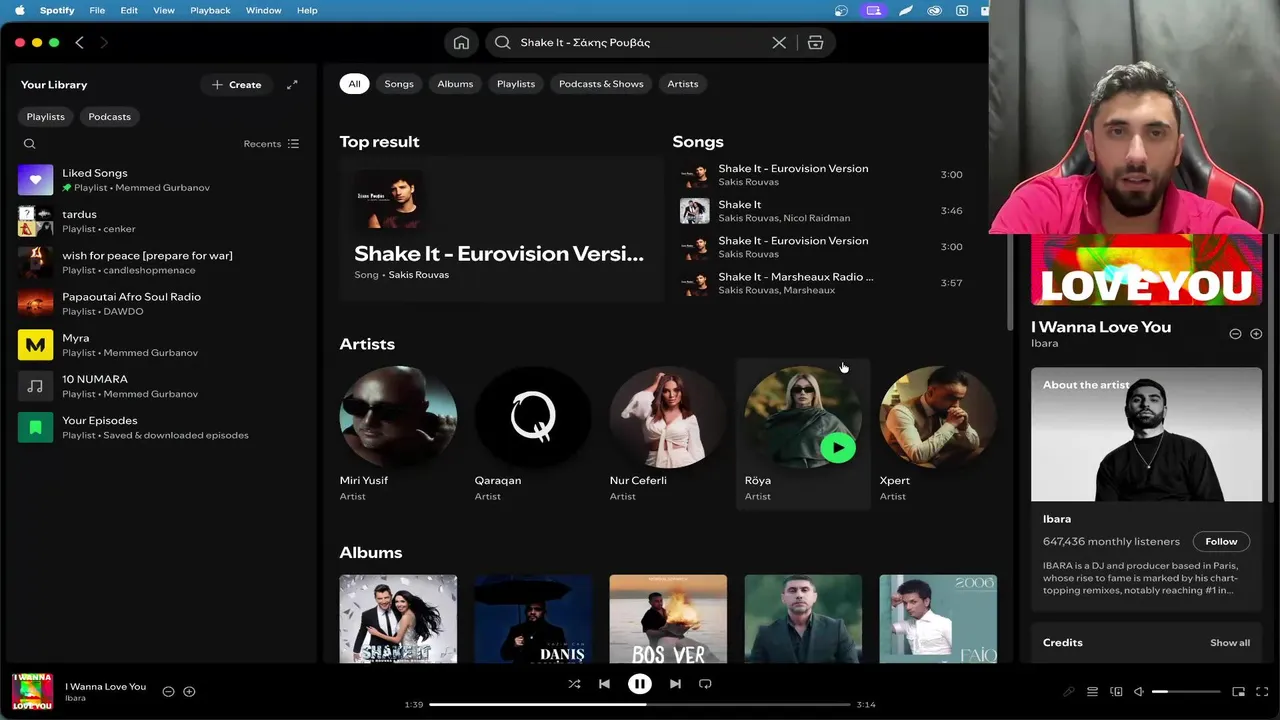
Task: Open the Playback menu
Action: [210, 10]
